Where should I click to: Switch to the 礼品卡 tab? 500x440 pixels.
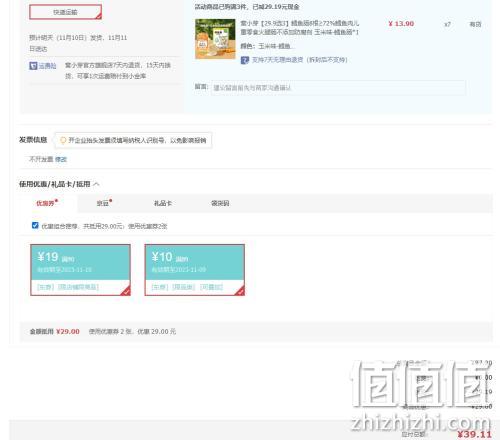[163, 203]
